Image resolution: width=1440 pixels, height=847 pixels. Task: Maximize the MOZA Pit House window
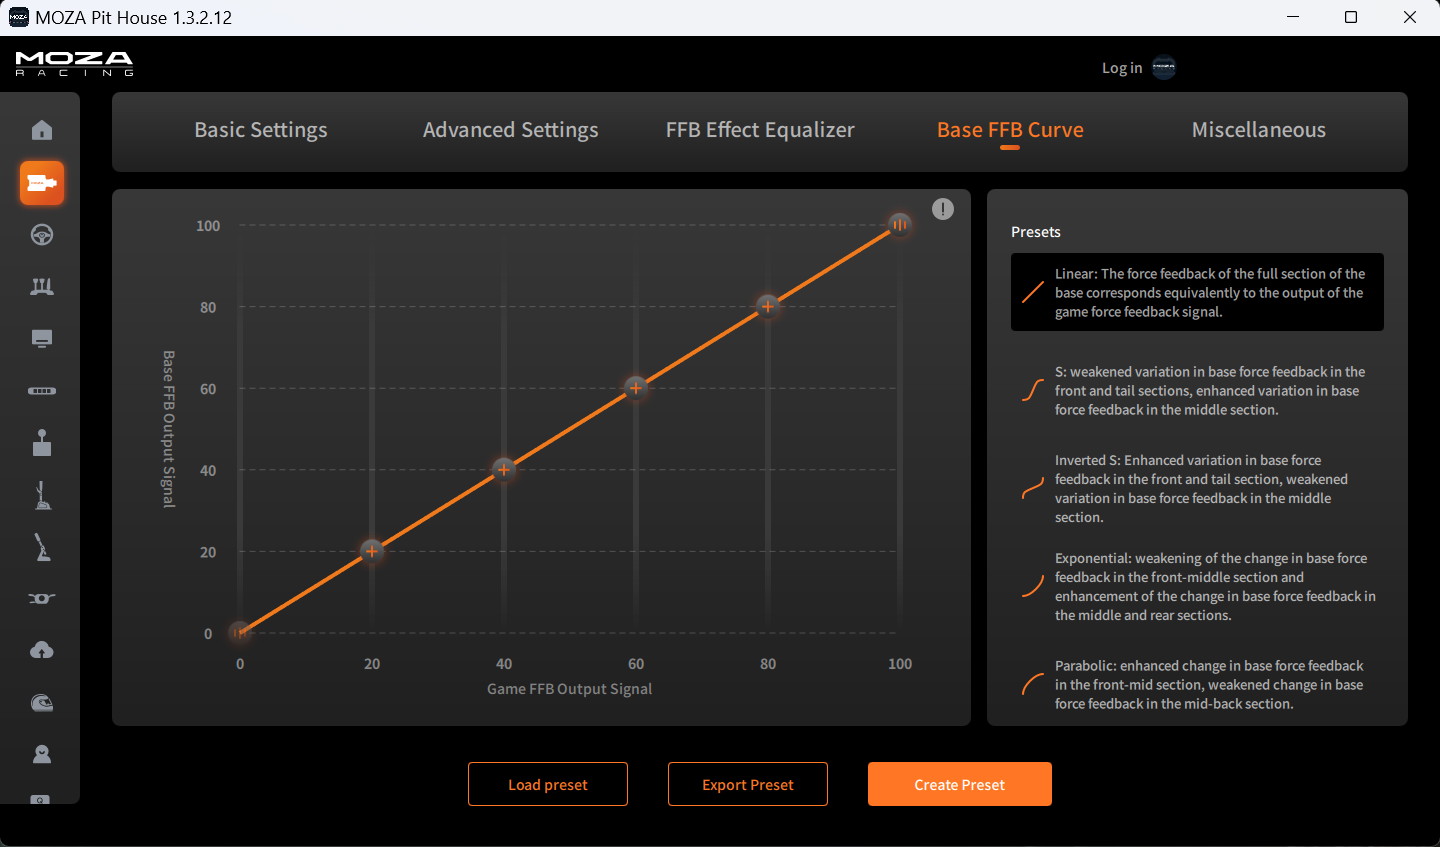(1351, 17)
